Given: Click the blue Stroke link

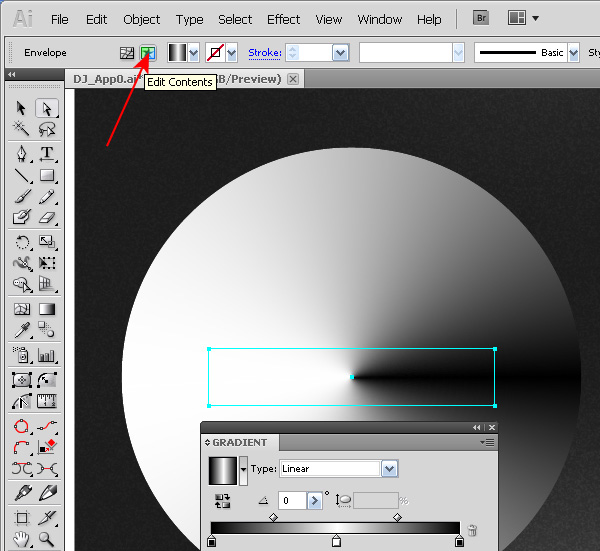Looking at the screenshot, I should (x=265, y=53).
